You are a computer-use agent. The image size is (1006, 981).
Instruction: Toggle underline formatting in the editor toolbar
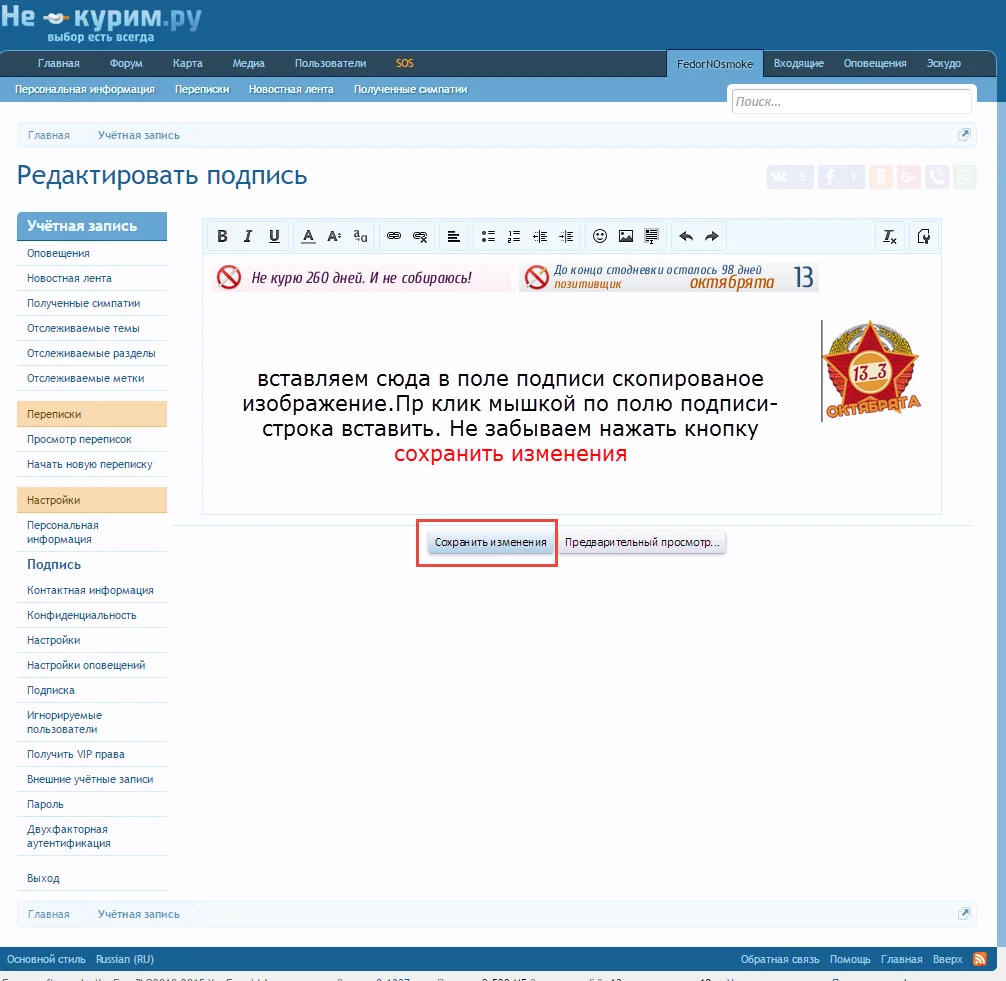(274, 236)
